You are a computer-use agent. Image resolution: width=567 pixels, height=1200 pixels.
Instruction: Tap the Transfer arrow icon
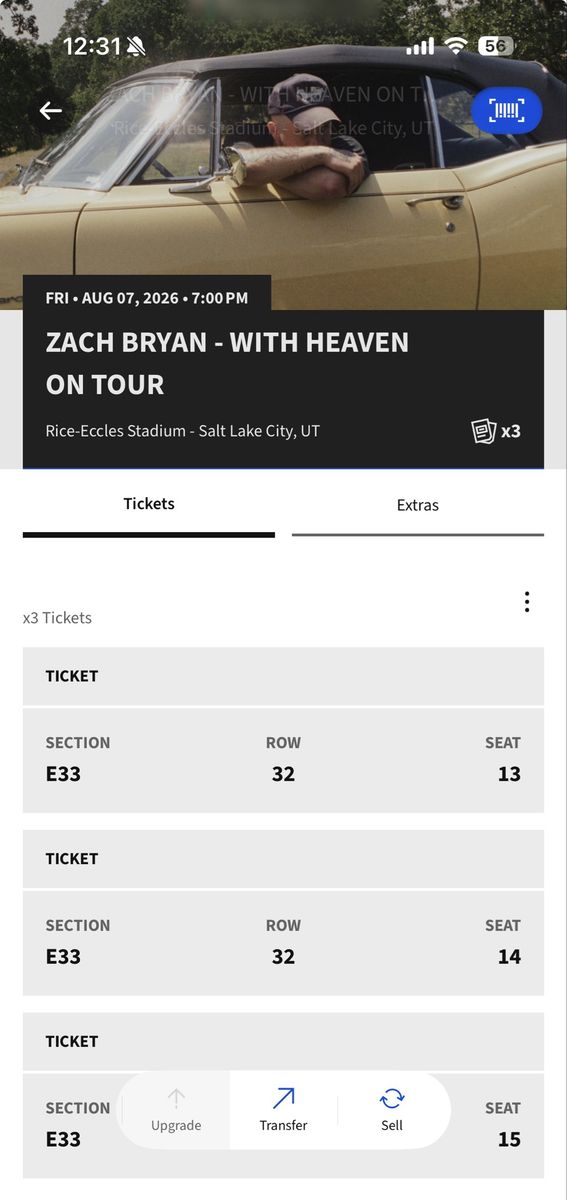coord(283,1098)
